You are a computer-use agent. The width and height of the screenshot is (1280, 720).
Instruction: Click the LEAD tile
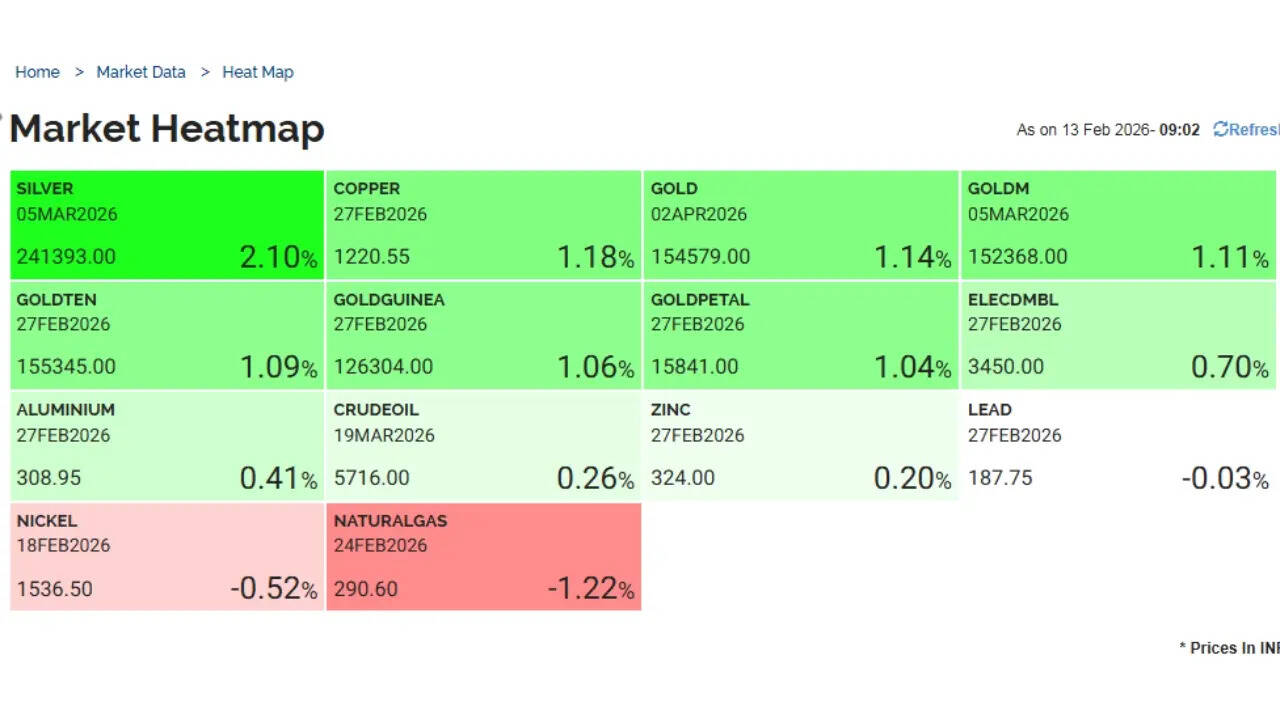[1118, 446]
